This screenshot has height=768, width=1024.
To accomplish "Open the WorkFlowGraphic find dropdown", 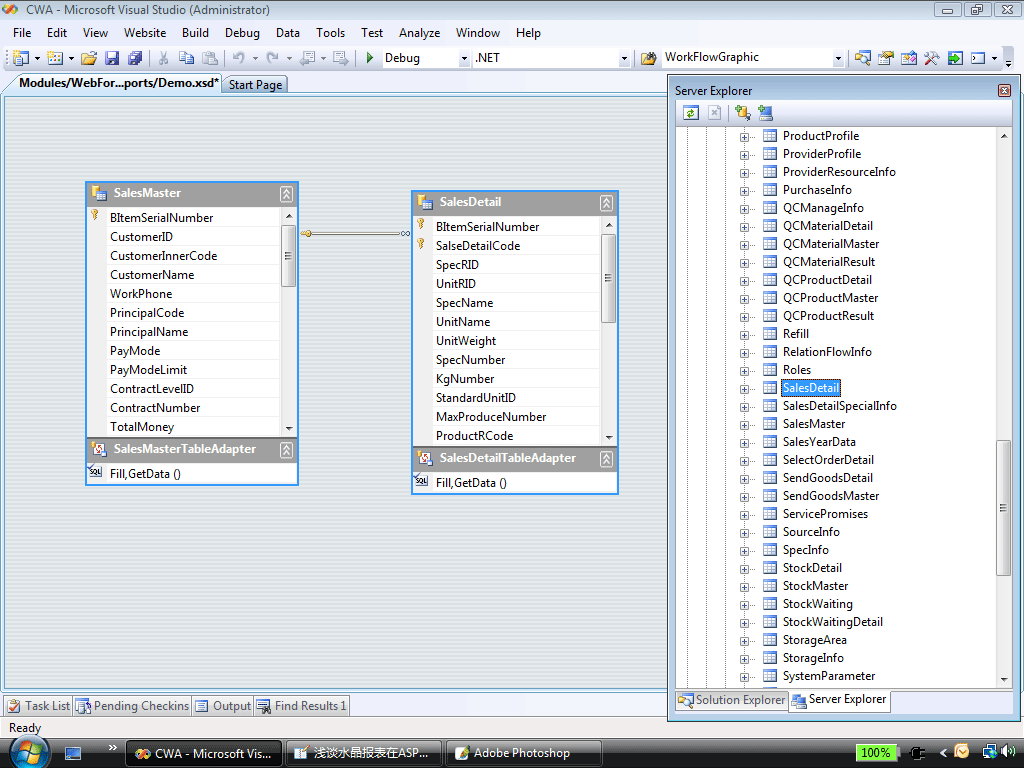I will click(838, 58).
